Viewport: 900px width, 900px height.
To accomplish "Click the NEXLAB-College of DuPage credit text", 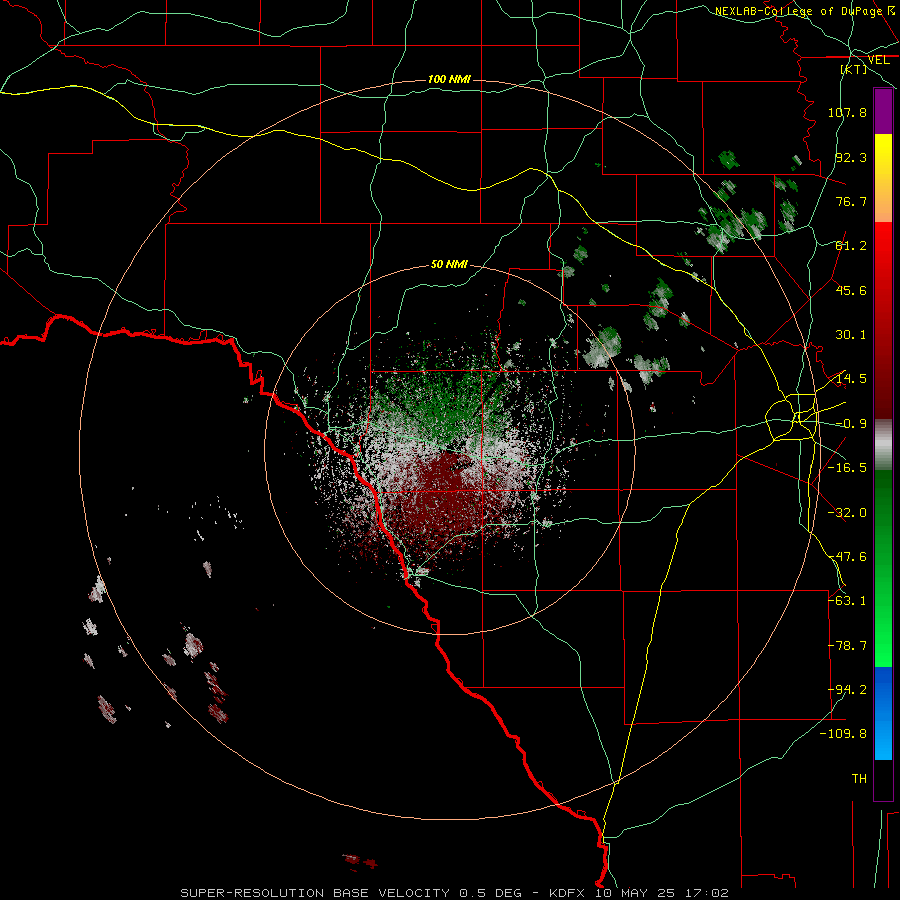I will [799, 11].
